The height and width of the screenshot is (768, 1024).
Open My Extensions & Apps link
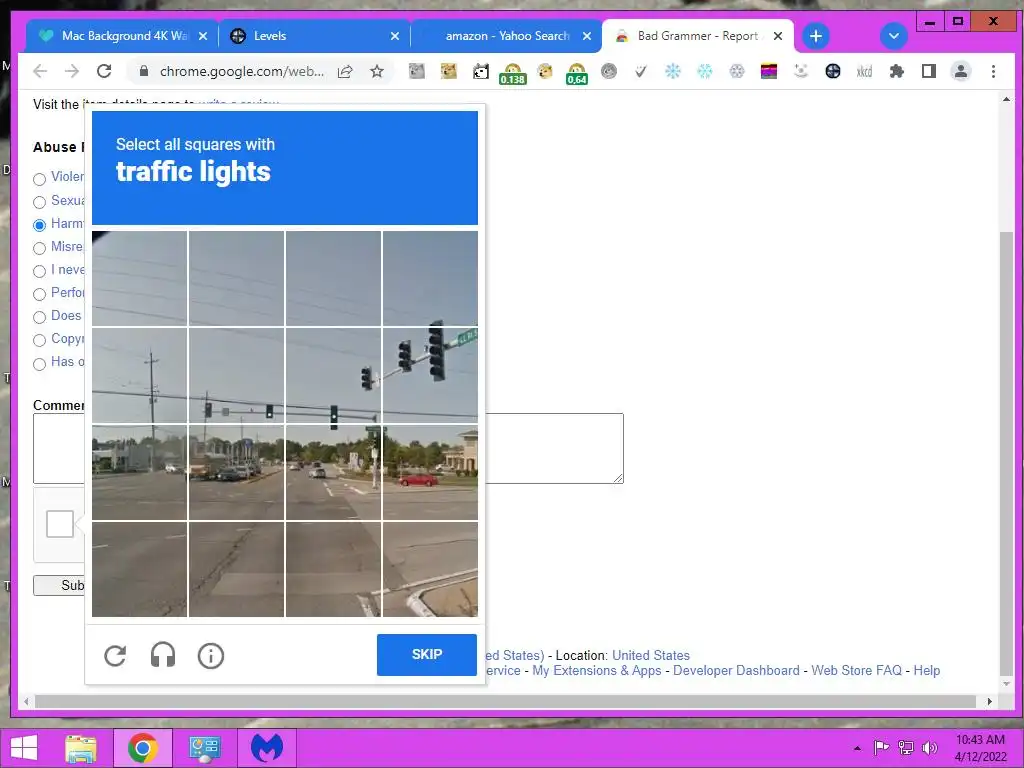(x=596, y=670)
